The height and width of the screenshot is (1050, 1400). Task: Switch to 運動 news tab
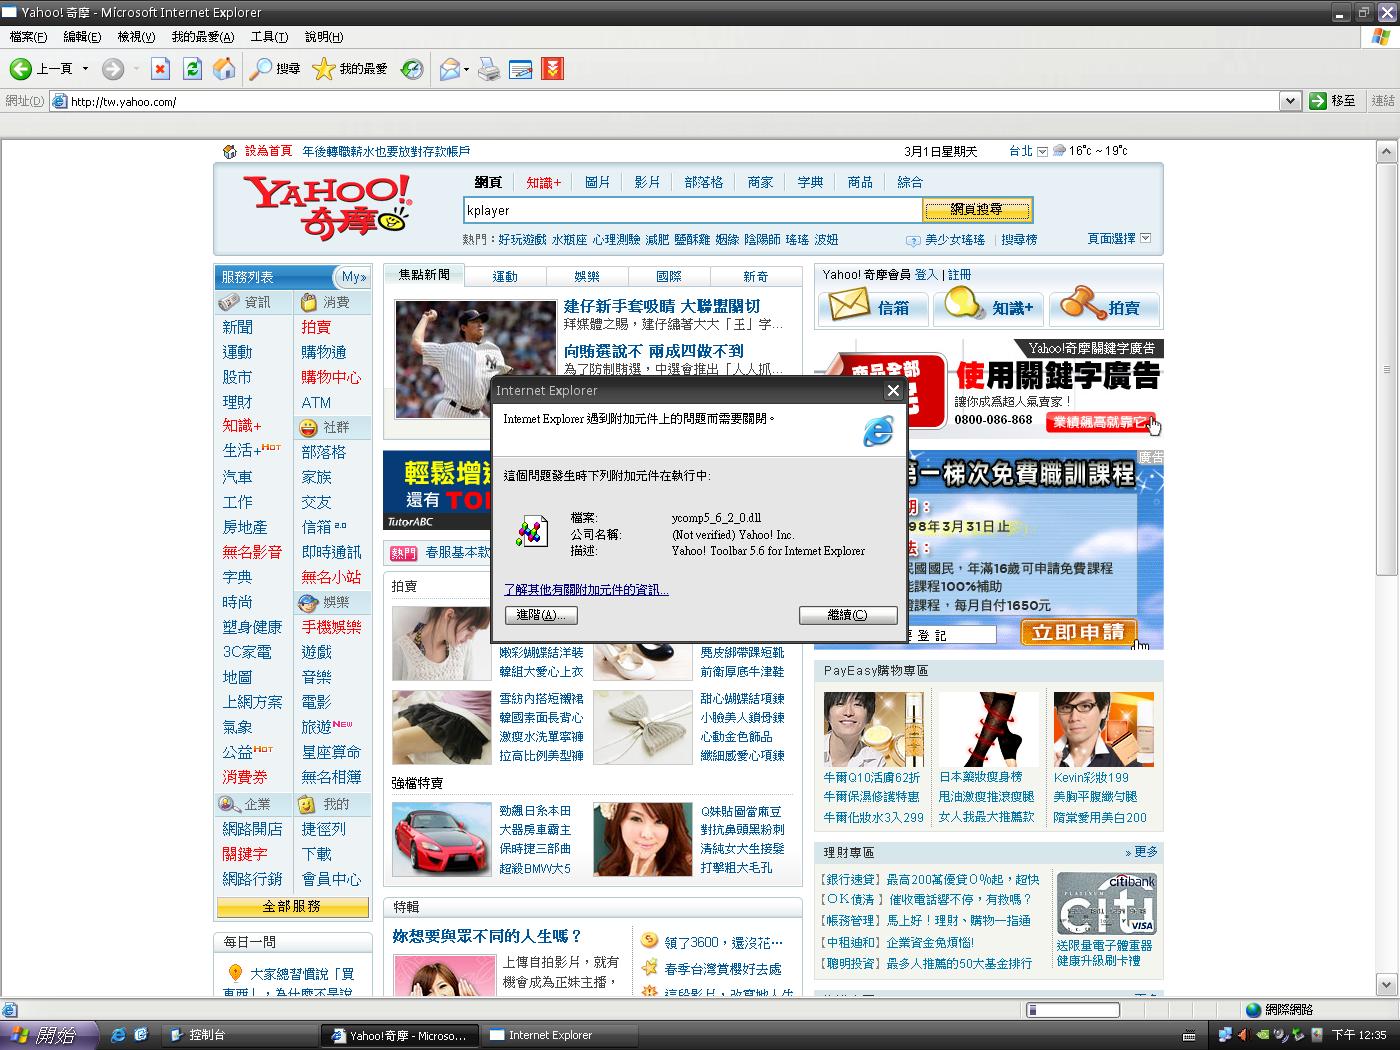[x=505, y=276]
